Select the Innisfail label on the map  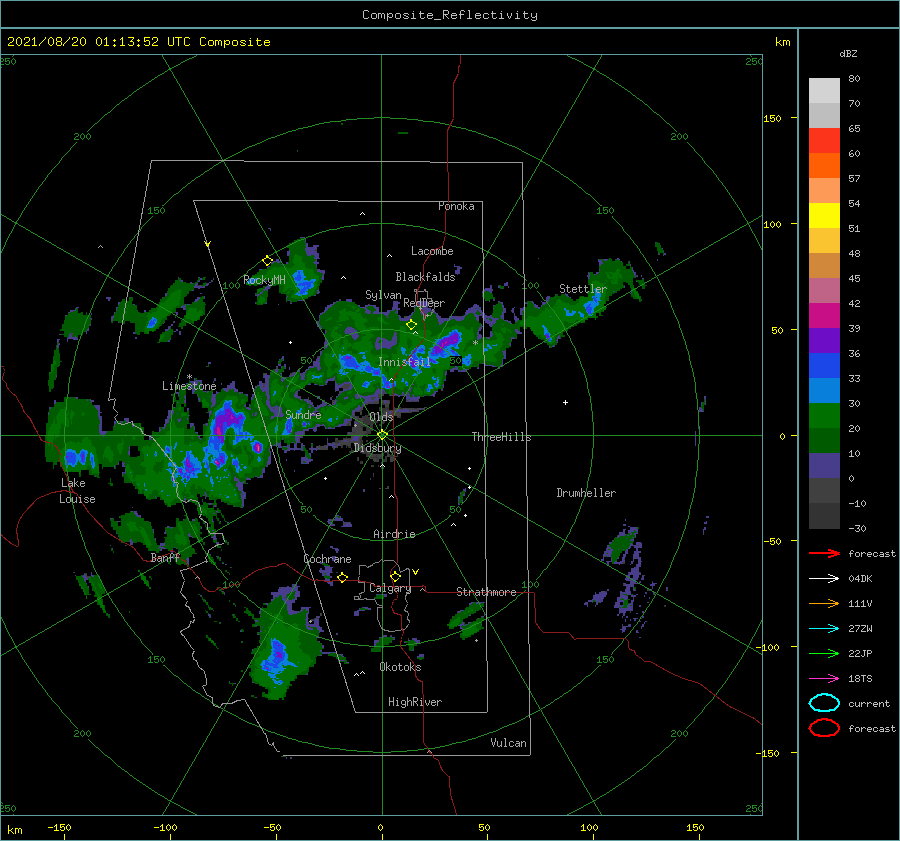[x=404, y=362]
